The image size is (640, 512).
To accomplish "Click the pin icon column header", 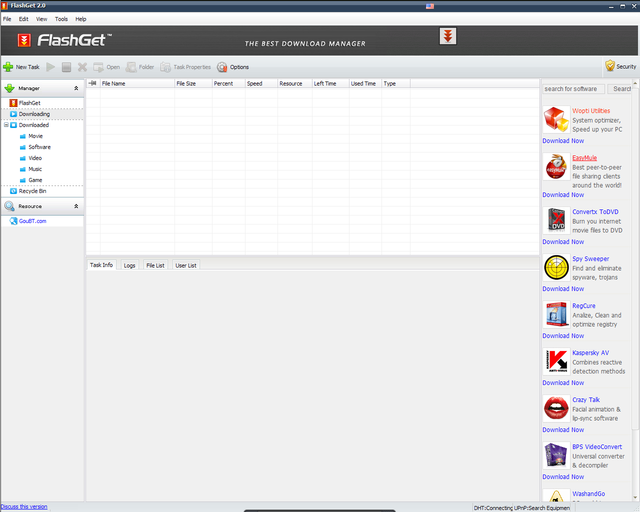I will [93, 83].
